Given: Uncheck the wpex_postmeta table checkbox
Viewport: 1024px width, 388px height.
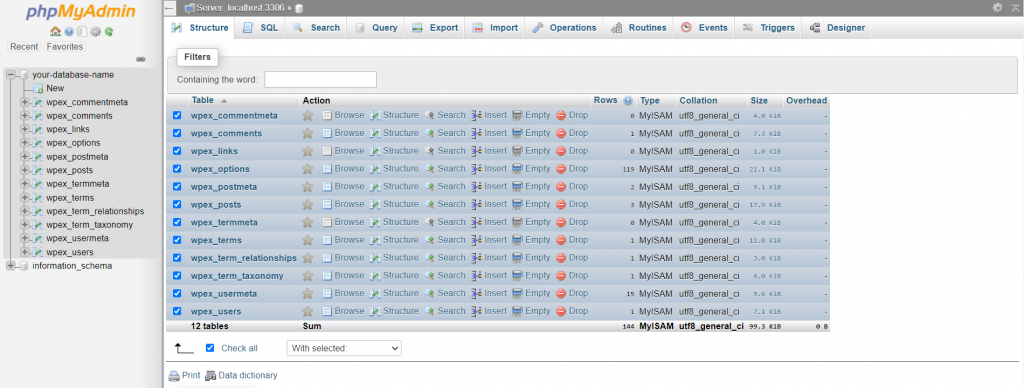Looking at the screenshot, I should pyautogui.click(x=177, y=187).
